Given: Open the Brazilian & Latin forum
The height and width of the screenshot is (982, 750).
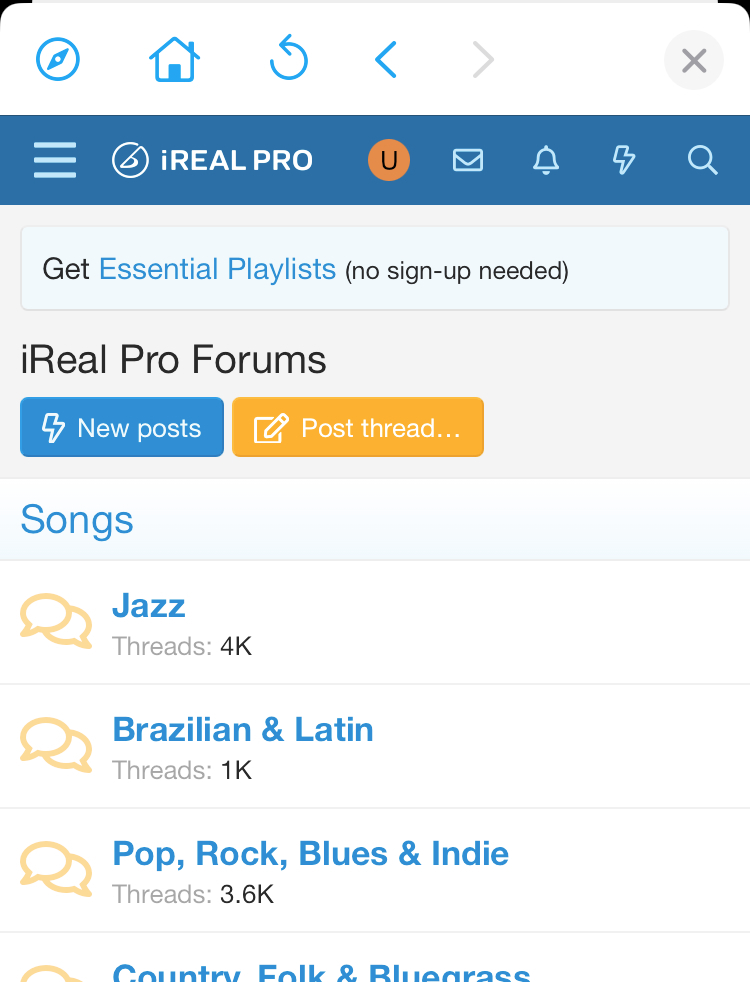Looking at the screenshot, I should (x=243, y=730).
